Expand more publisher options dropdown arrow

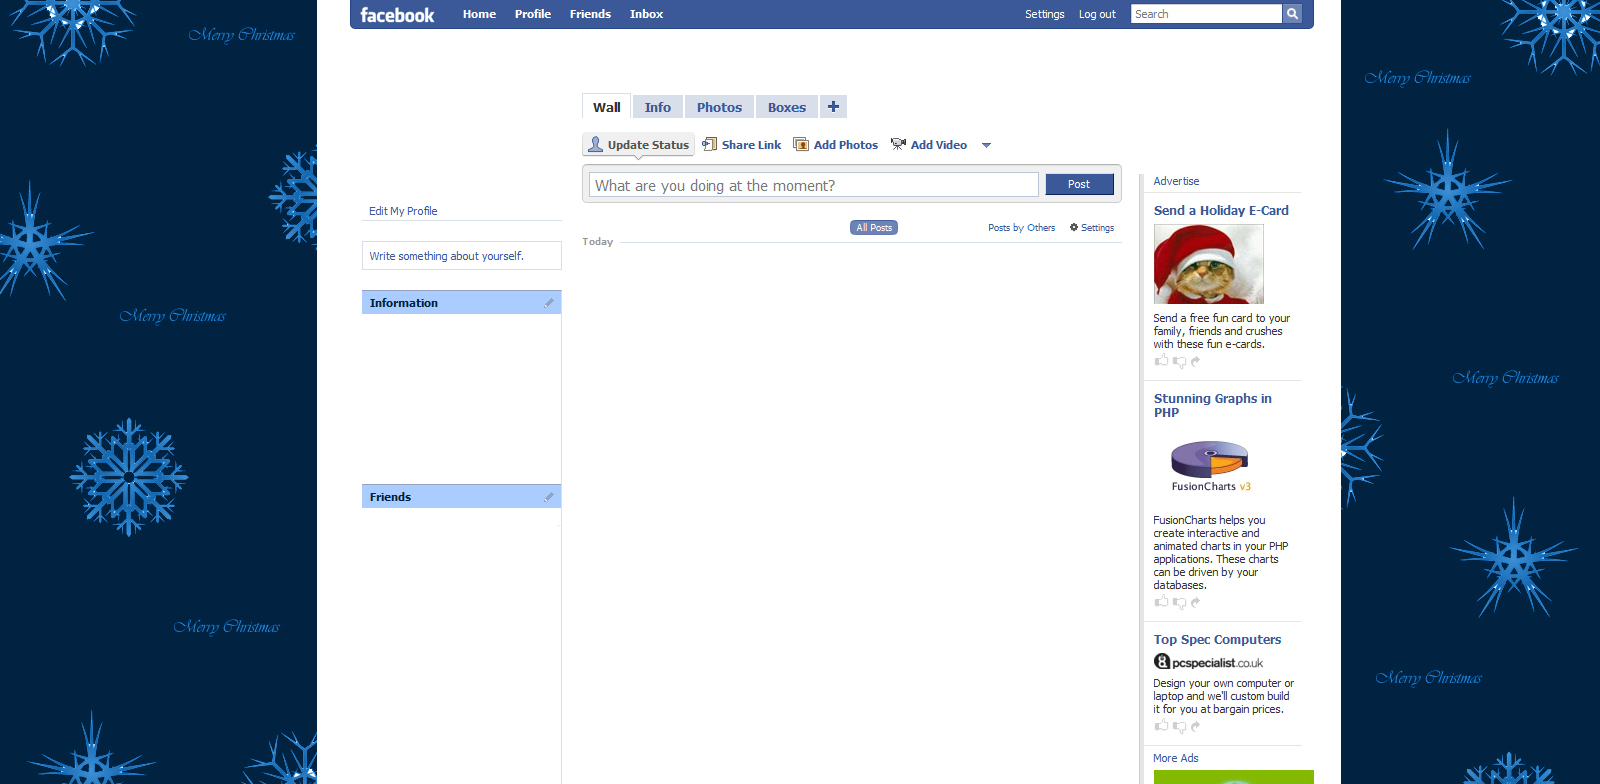tap(986, 145)
